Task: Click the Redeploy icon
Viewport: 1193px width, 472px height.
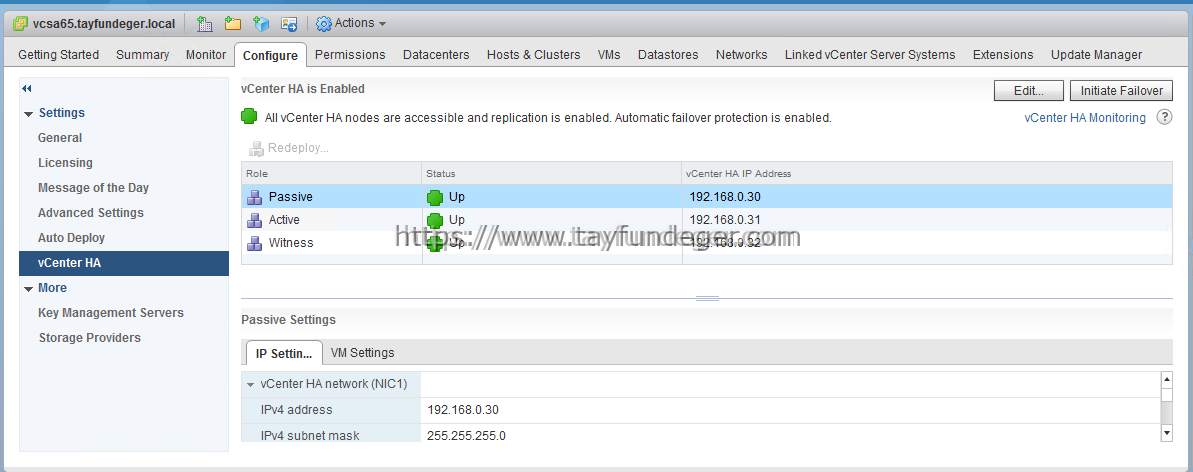Action: pos(256,148)
